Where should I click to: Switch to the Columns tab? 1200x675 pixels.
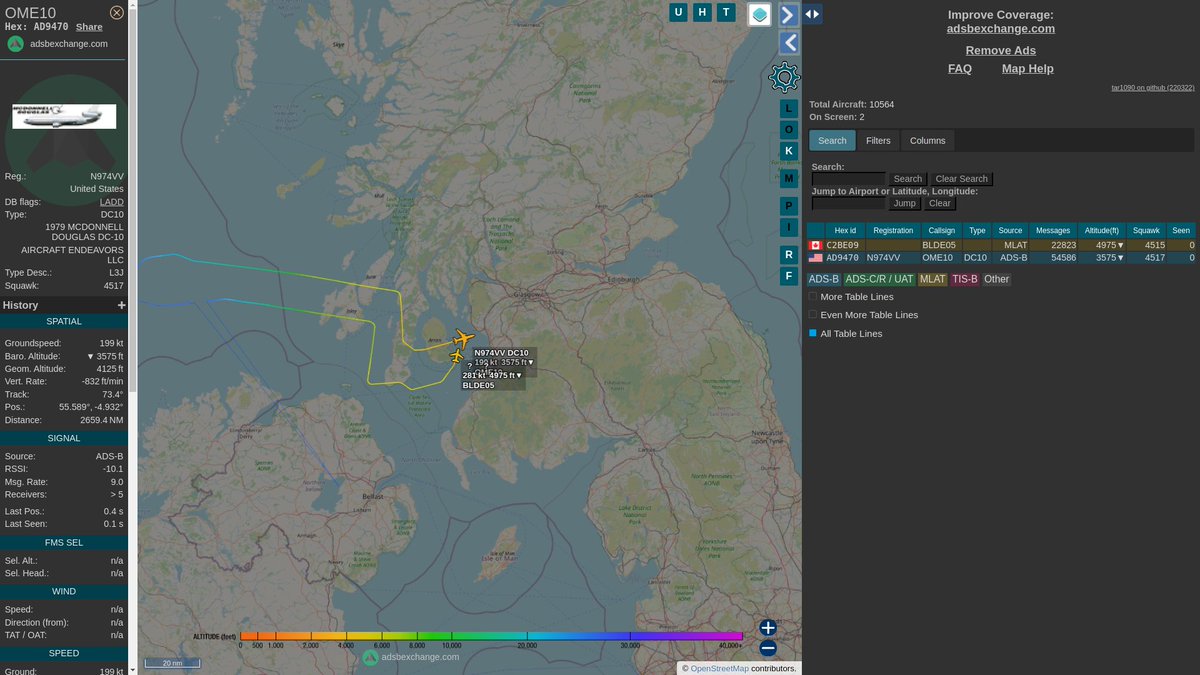927,141
